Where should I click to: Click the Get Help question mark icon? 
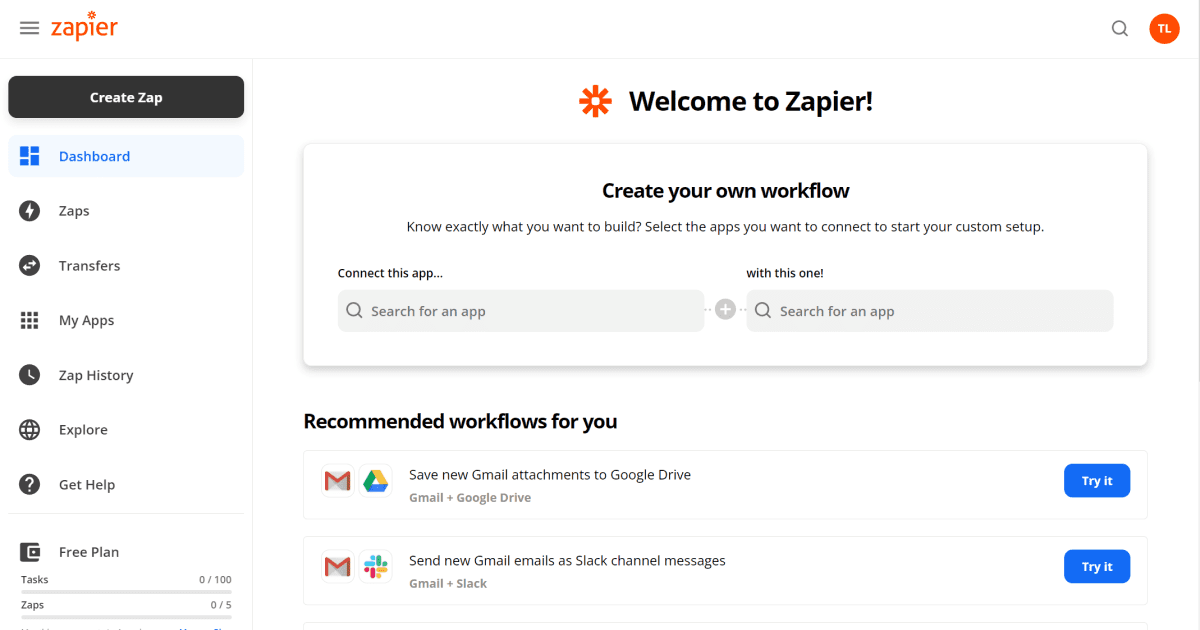(29, 484)
